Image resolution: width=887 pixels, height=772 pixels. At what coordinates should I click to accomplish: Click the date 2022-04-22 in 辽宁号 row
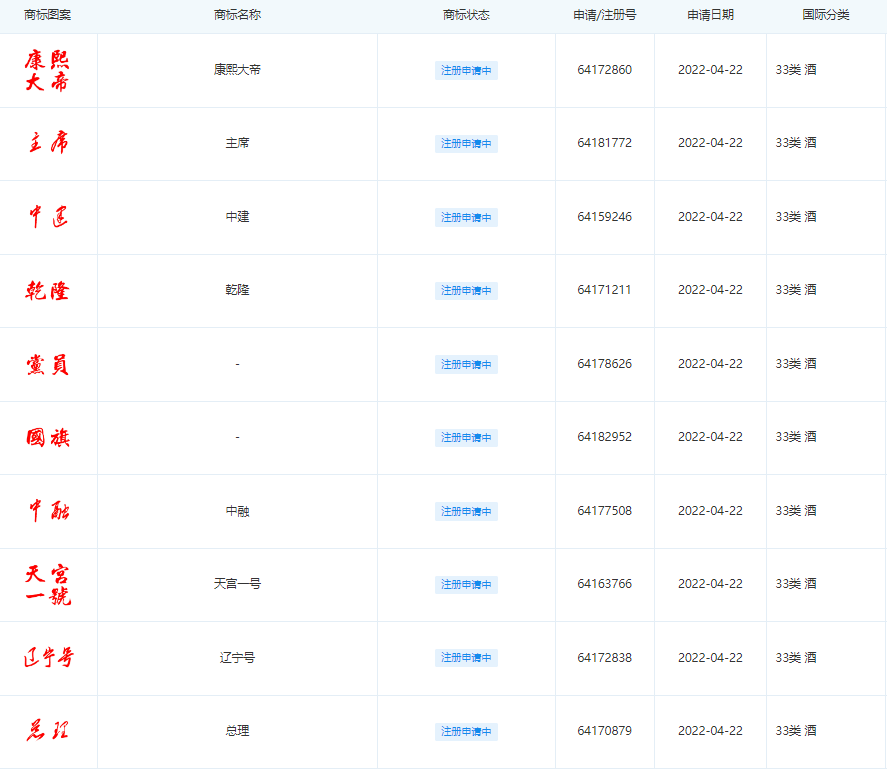click(711, 658)
